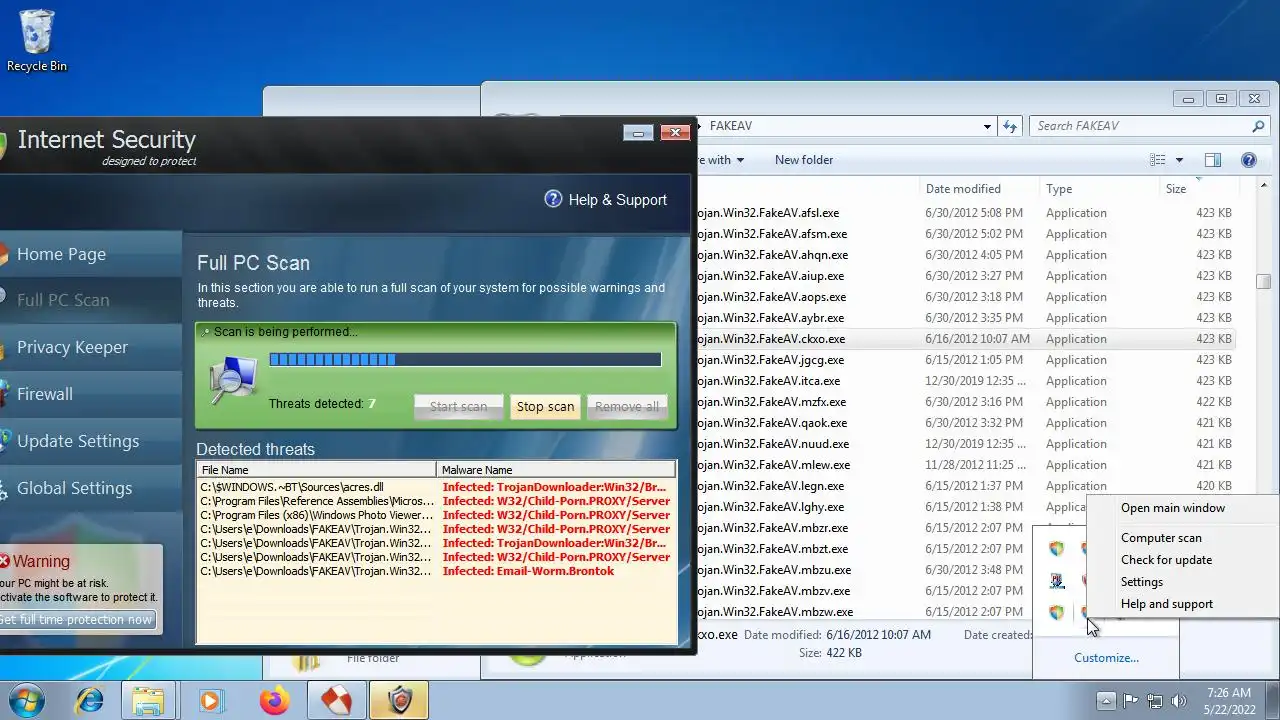Open the Firewall section

click(90, 394)
